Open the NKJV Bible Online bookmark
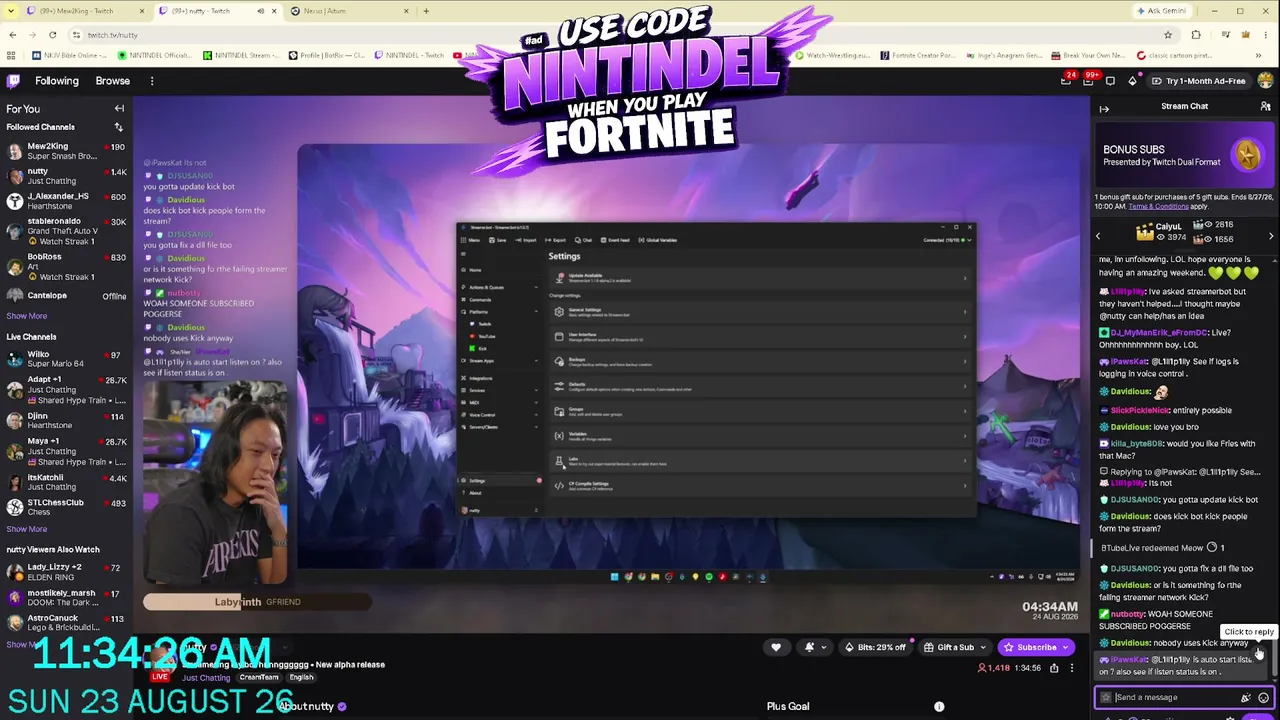The height and width of the screenshot is (720, 1280). pos(70,55)
